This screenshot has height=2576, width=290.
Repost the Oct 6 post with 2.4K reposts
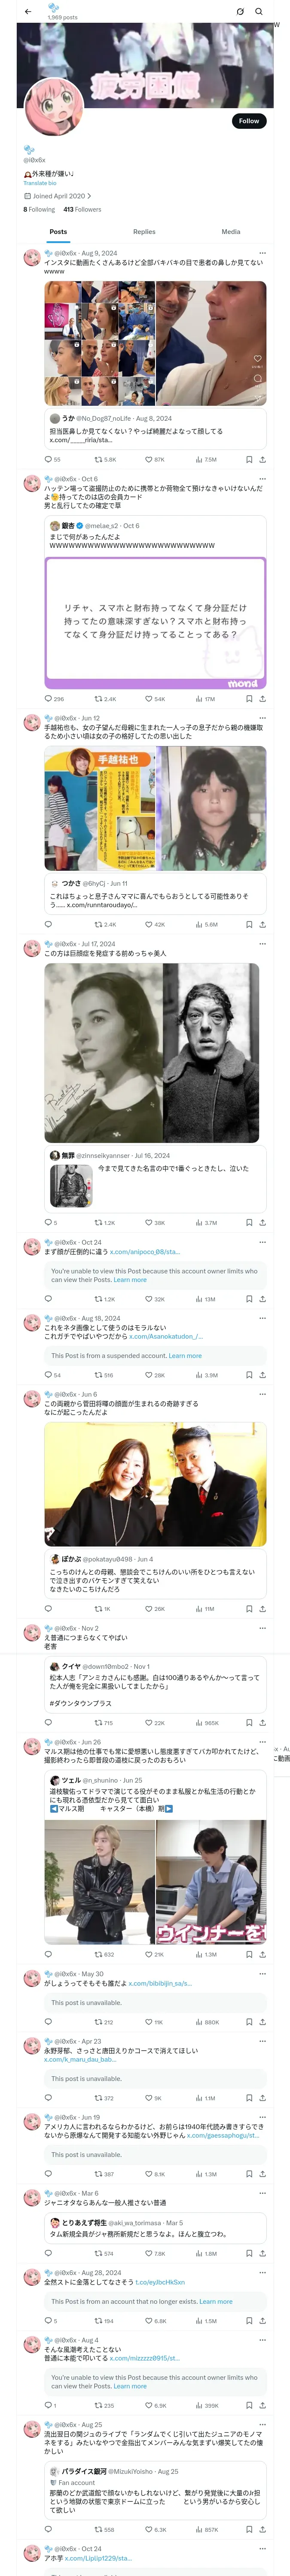pyautogui.click(x=105, y=699)
